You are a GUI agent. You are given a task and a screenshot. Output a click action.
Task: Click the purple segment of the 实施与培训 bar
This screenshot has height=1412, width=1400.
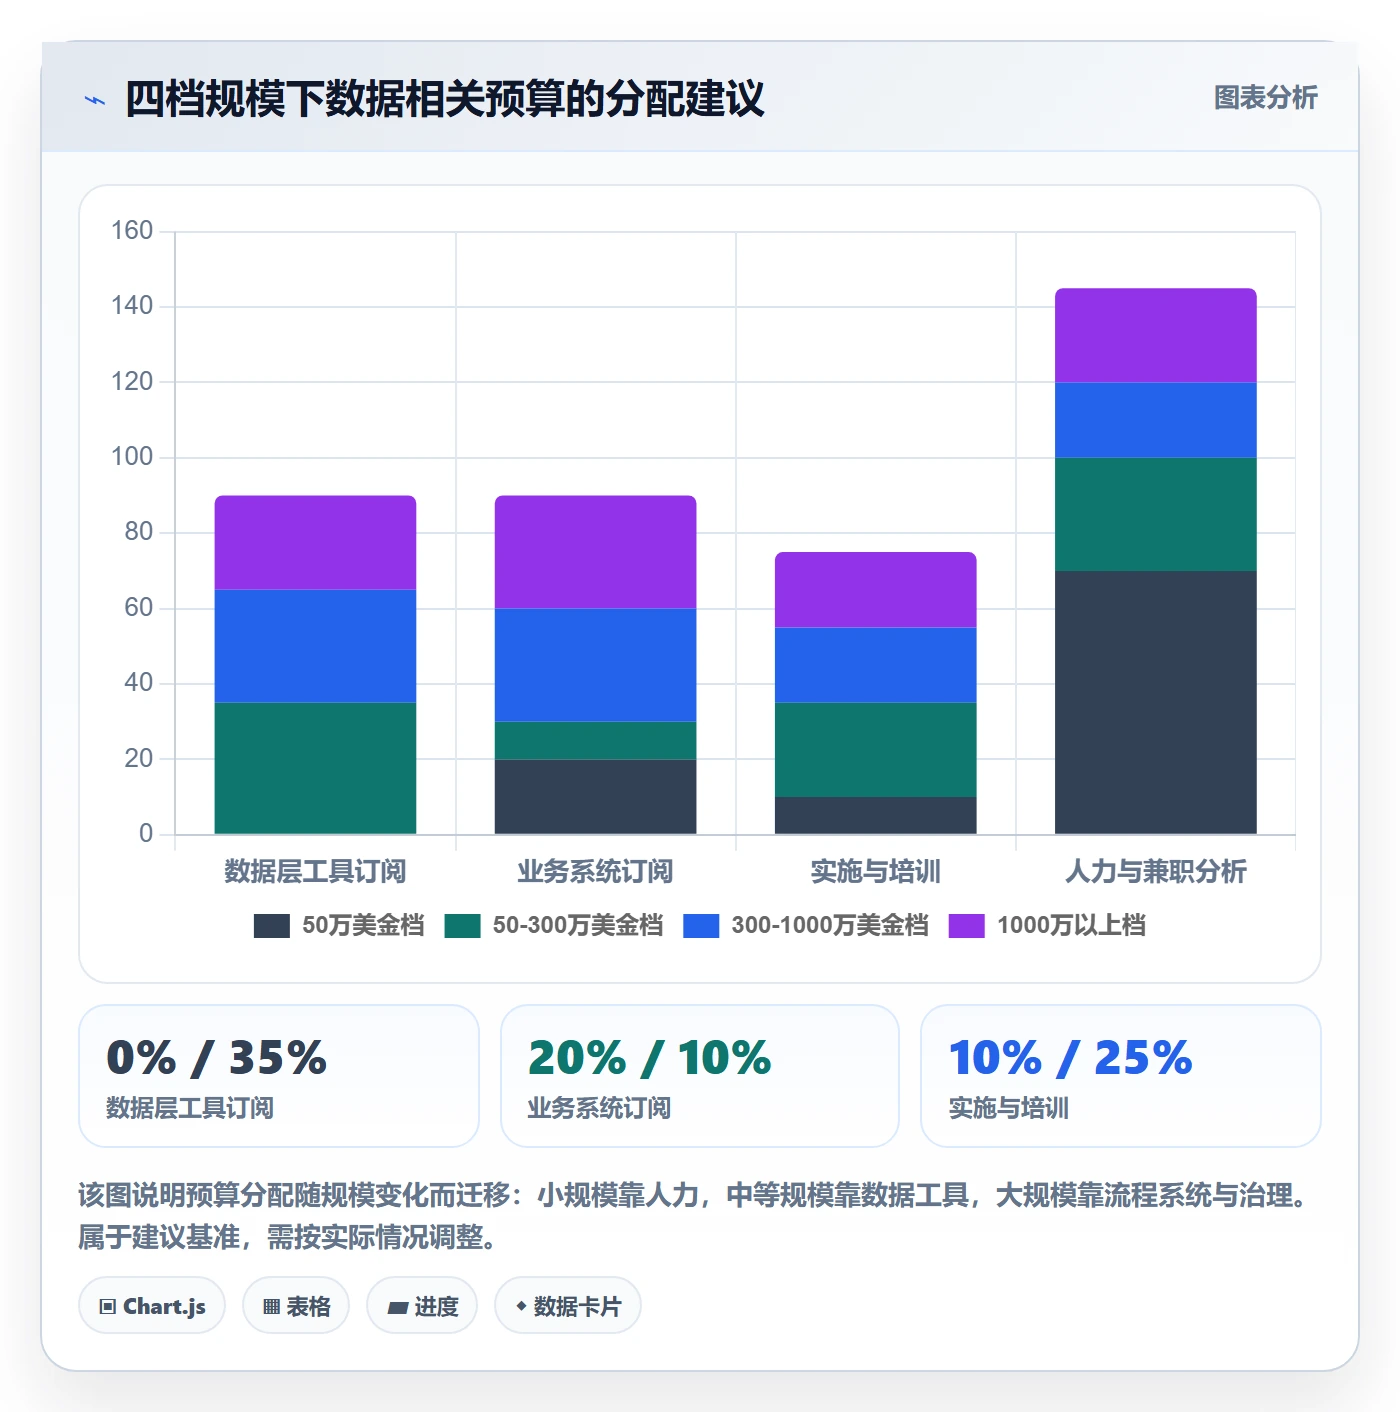coord(875,590)
